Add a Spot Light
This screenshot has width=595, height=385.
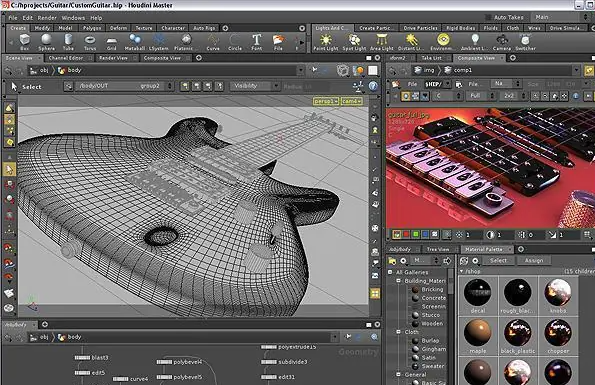coord(354,42)
